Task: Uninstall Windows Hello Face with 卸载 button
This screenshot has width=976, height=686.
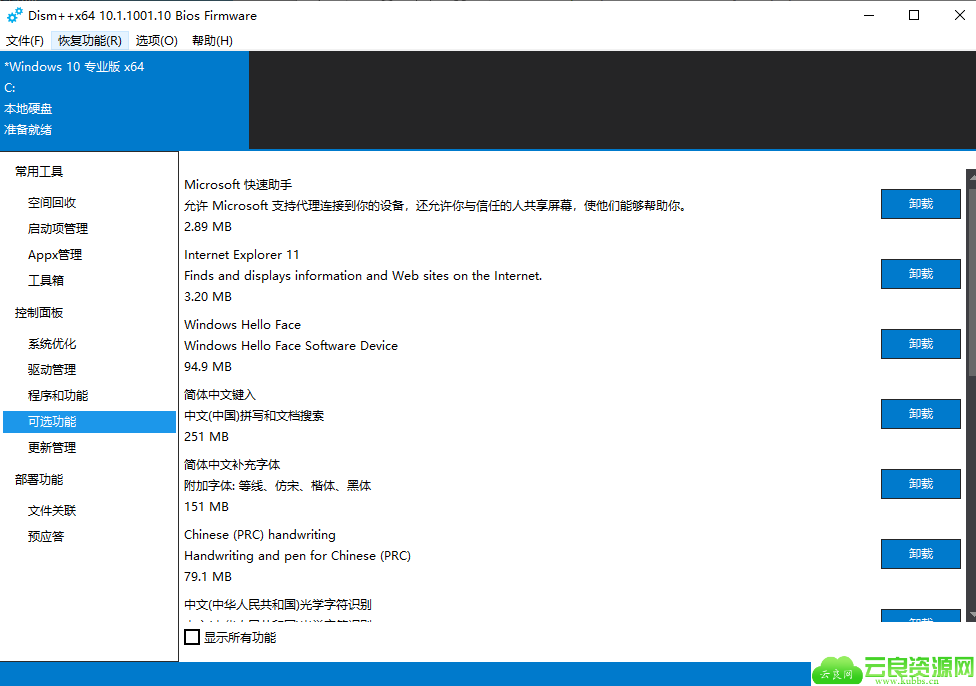Action: [921, 344]
